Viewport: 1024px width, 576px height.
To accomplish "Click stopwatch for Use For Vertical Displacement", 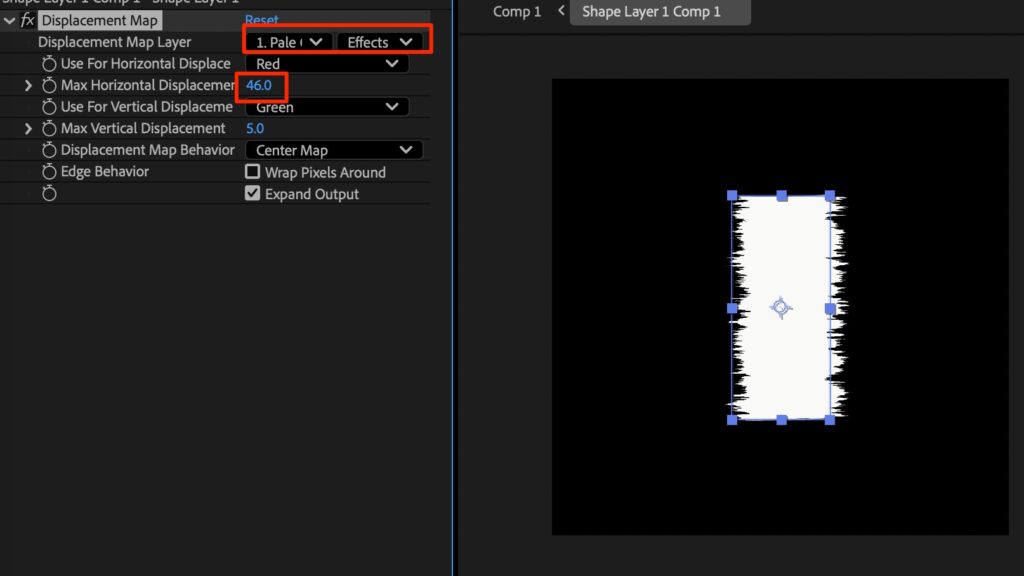I will [49, 107].
